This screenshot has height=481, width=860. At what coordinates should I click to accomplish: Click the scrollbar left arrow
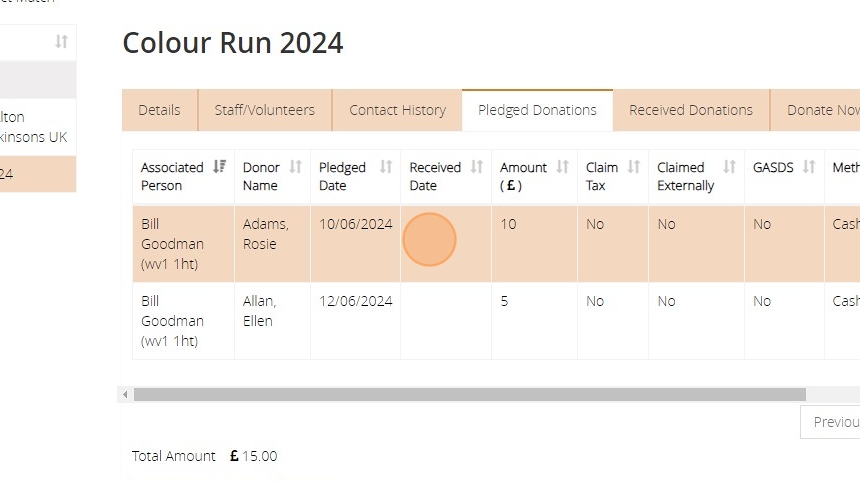pyautogui.click(x=125, y=395)
